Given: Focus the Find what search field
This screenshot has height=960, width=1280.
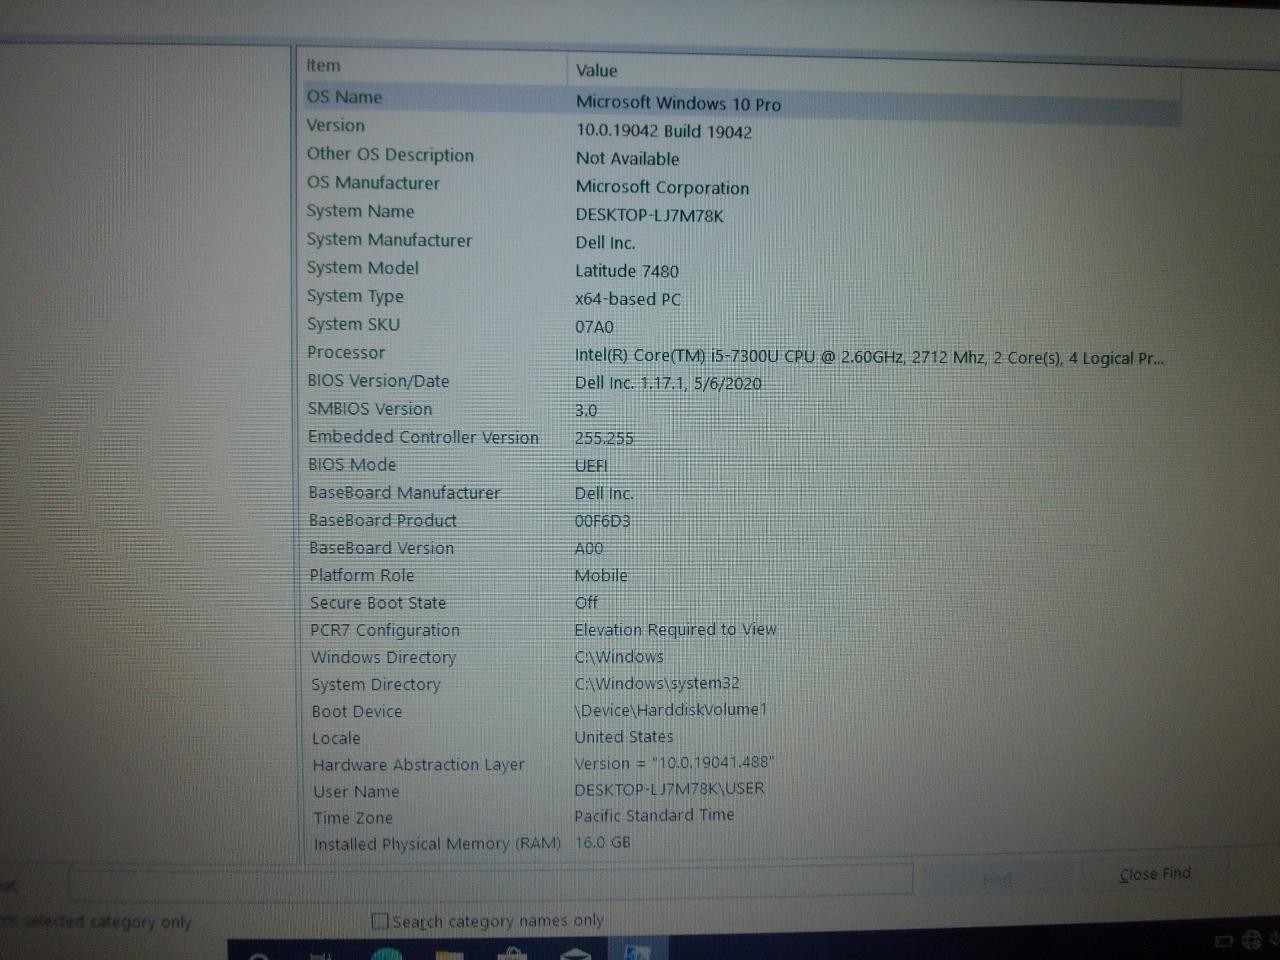Looking at the screenshot, I should [x=490, y=883].
